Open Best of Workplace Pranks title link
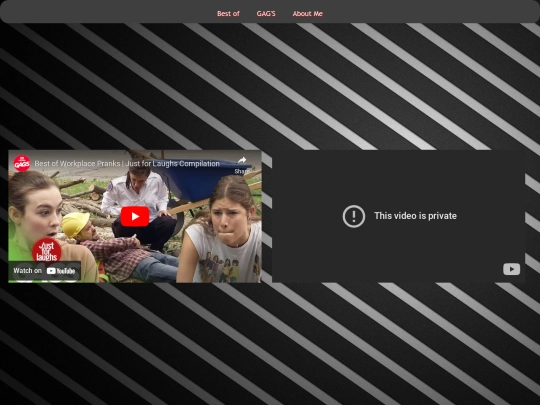 (127, 164)
